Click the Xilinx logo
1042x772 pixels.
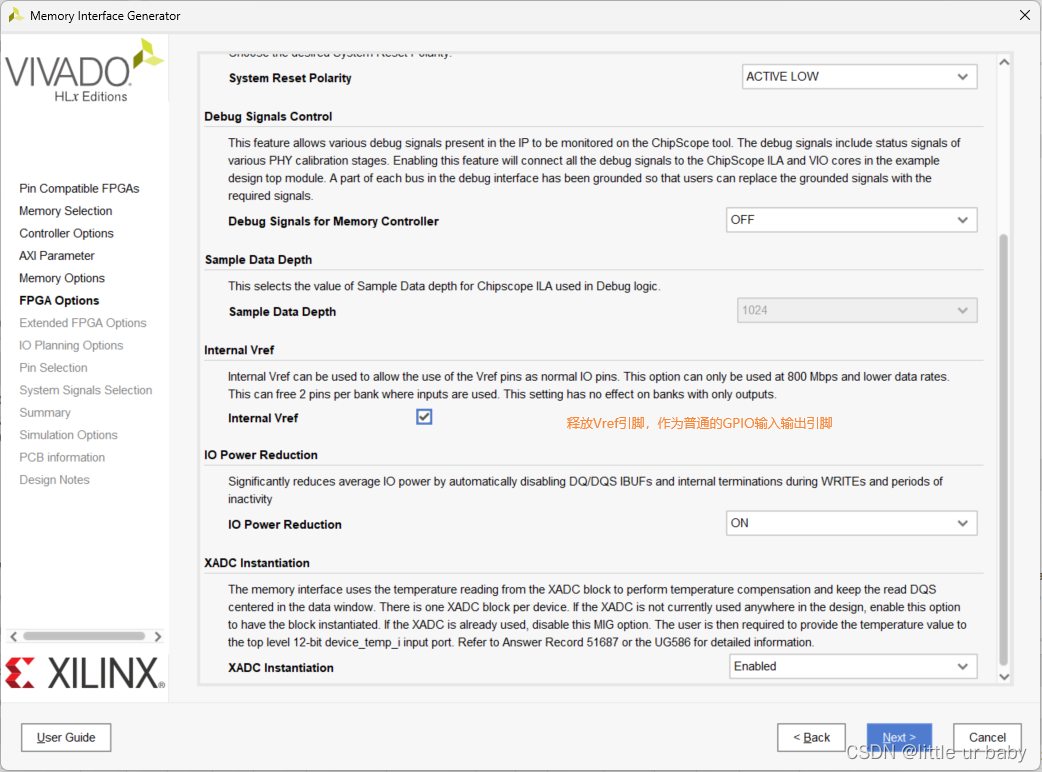pos(84,673)
